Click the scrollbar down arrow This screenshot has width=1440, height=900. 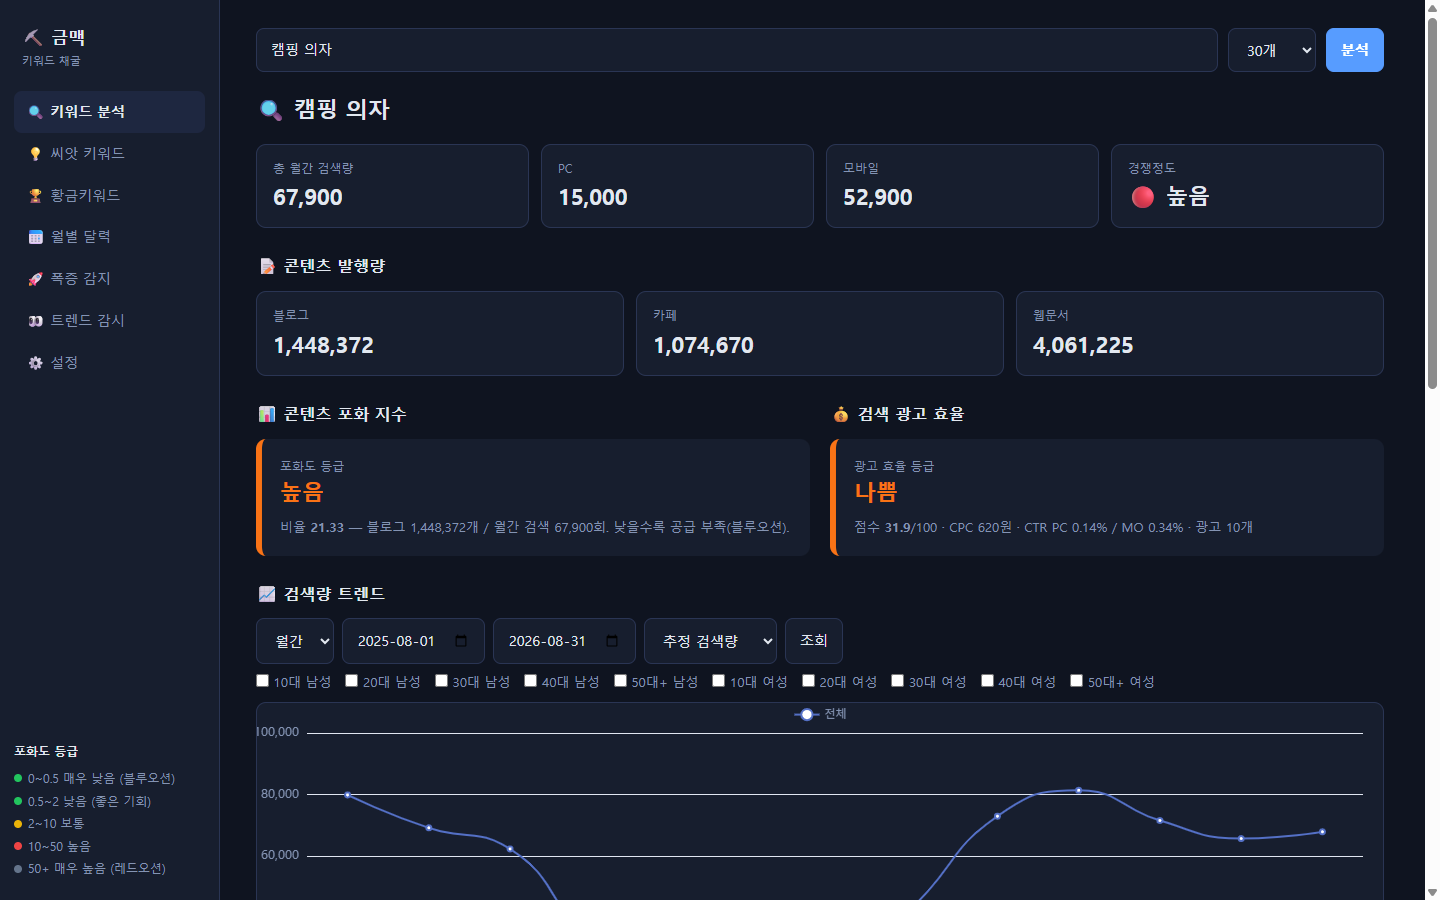1432,892
